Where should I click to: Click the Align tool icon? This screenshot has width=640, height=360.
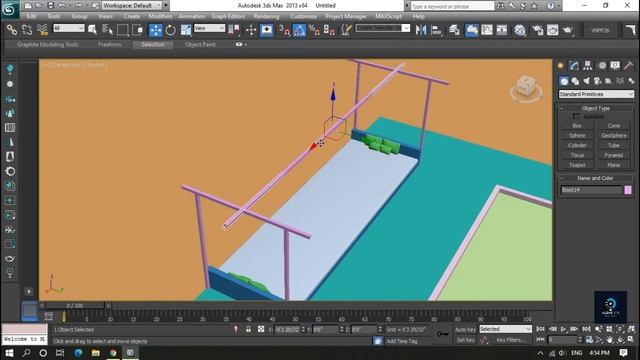click(436, 30)
